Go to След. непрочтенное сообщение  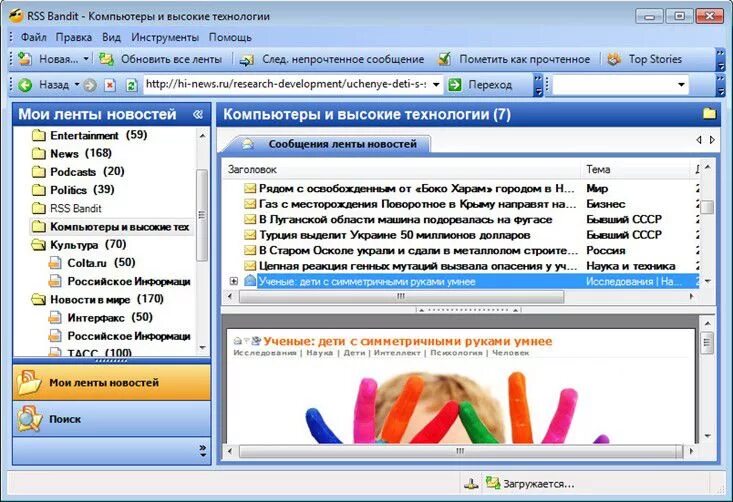tap(332, 59)
